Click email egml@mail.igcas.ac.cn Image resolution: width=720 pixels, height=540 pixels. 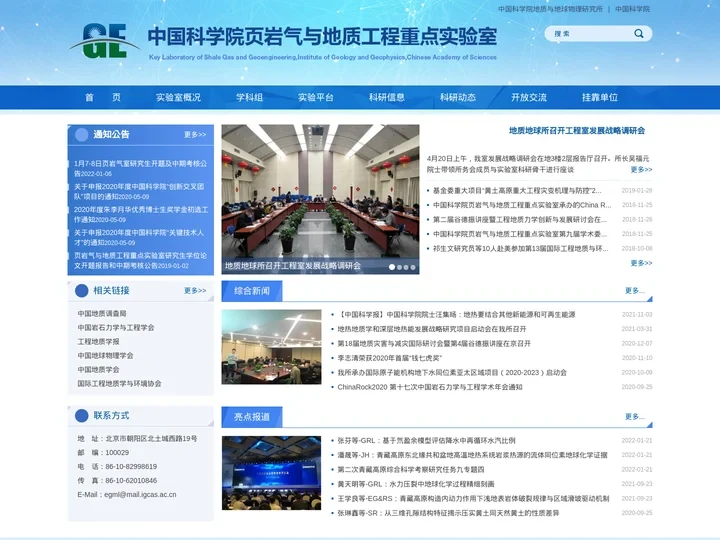click(x=140, y=495)
